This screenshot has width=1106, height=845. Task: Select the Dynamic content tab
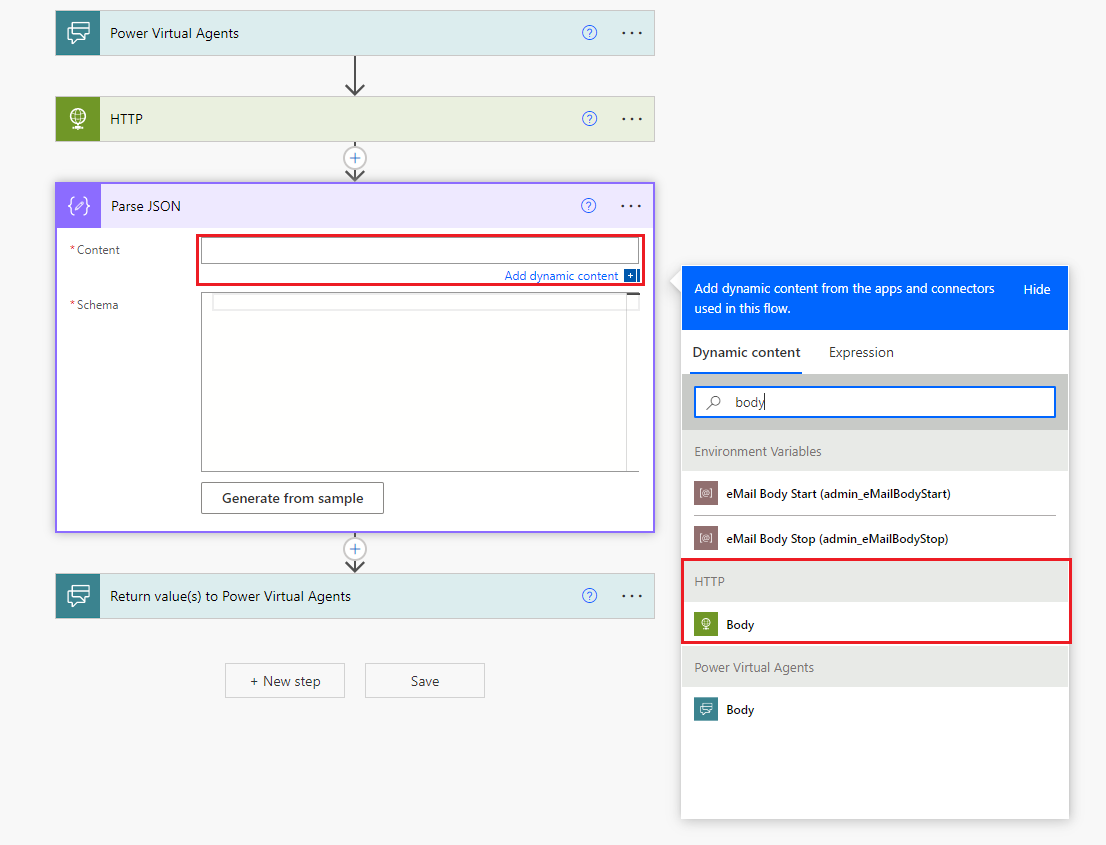(746, 352)
